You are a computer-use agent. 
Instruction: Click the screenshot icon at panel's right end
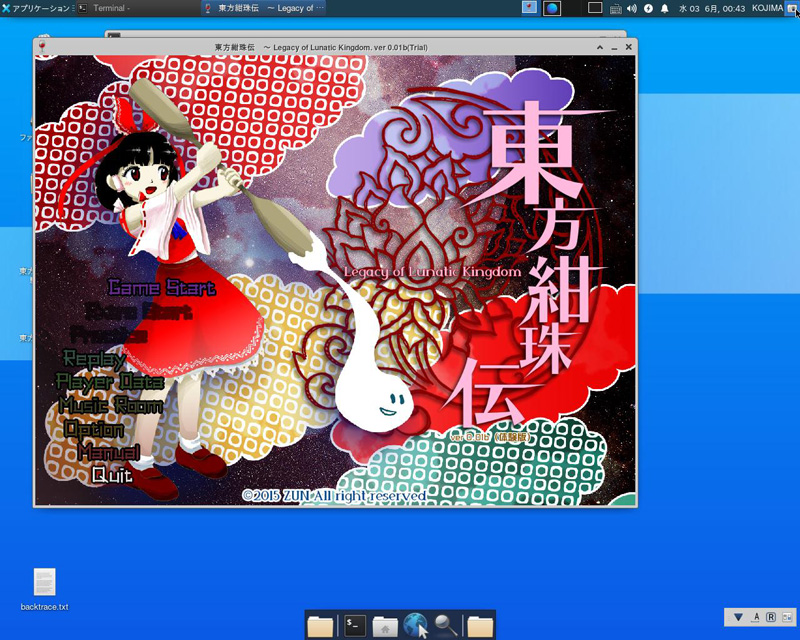tap(791, 8)
